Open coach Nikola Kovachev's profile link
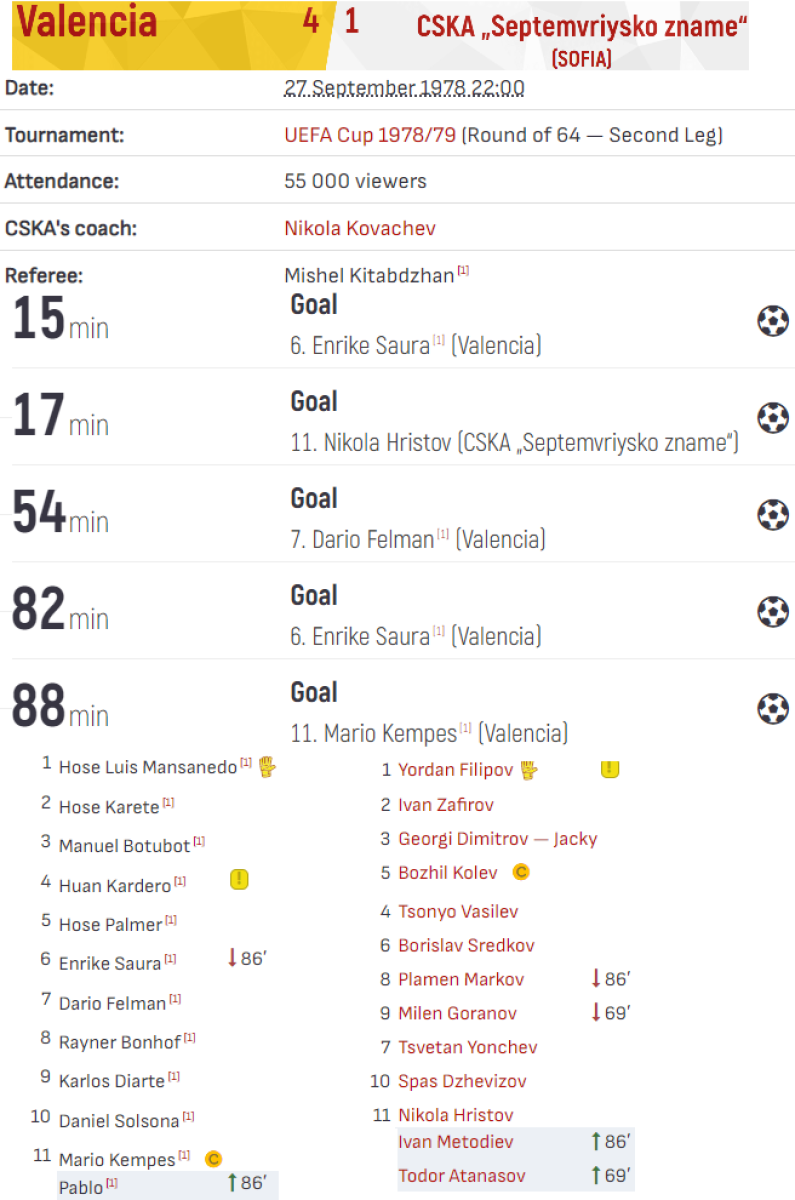Image resolution: width=795 pixels, height=1200 pixels. 360,228
